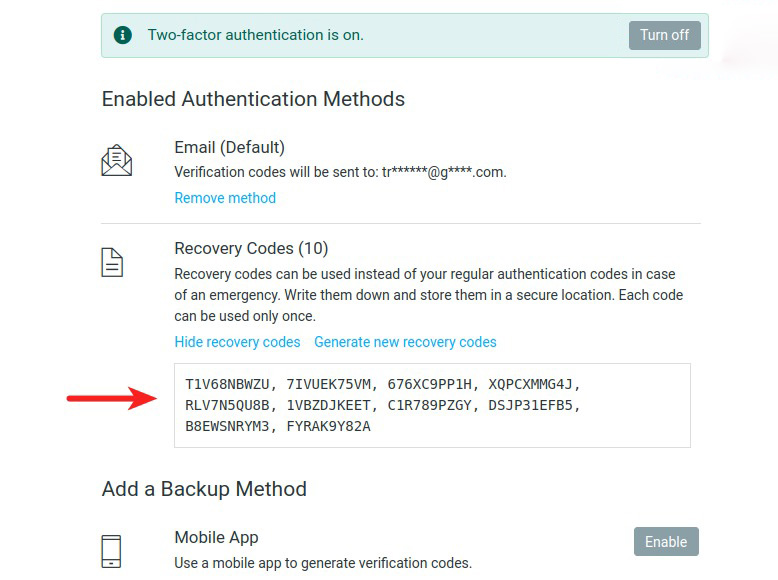Click inside the recovery codes text box

click(x=424, y=405)
